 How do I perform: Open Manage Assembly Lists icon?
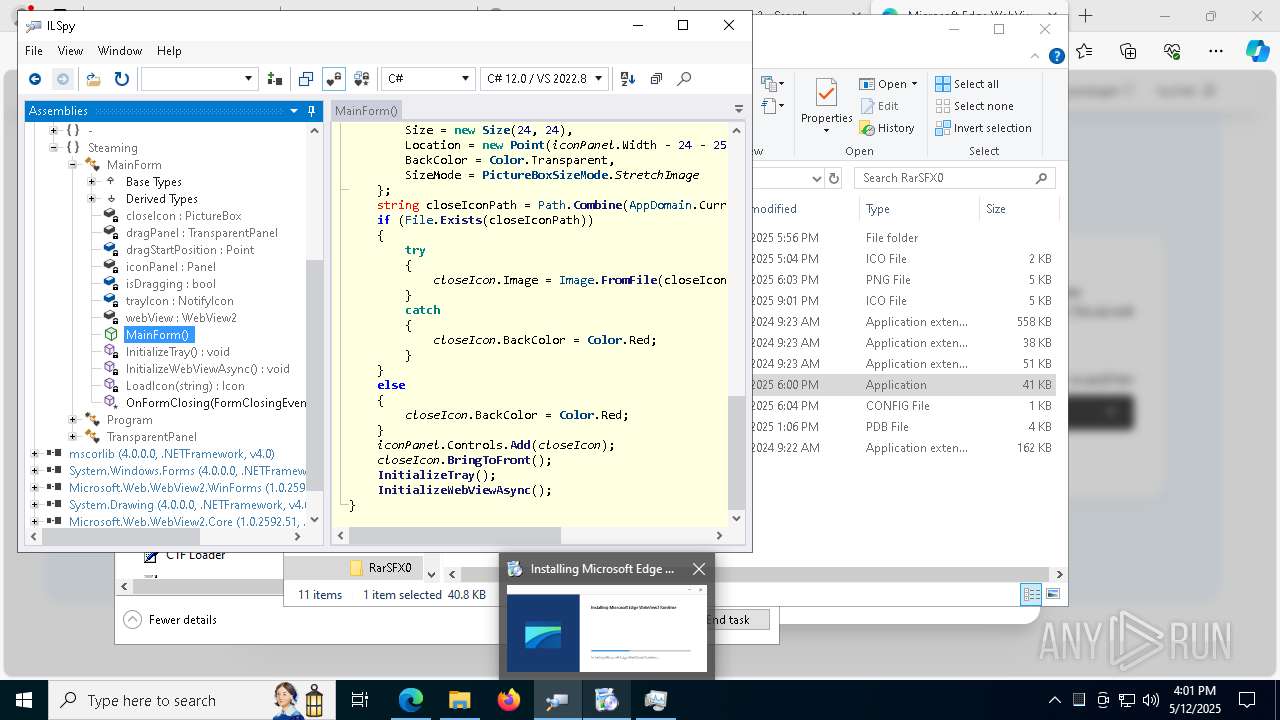tap(275, 78)
